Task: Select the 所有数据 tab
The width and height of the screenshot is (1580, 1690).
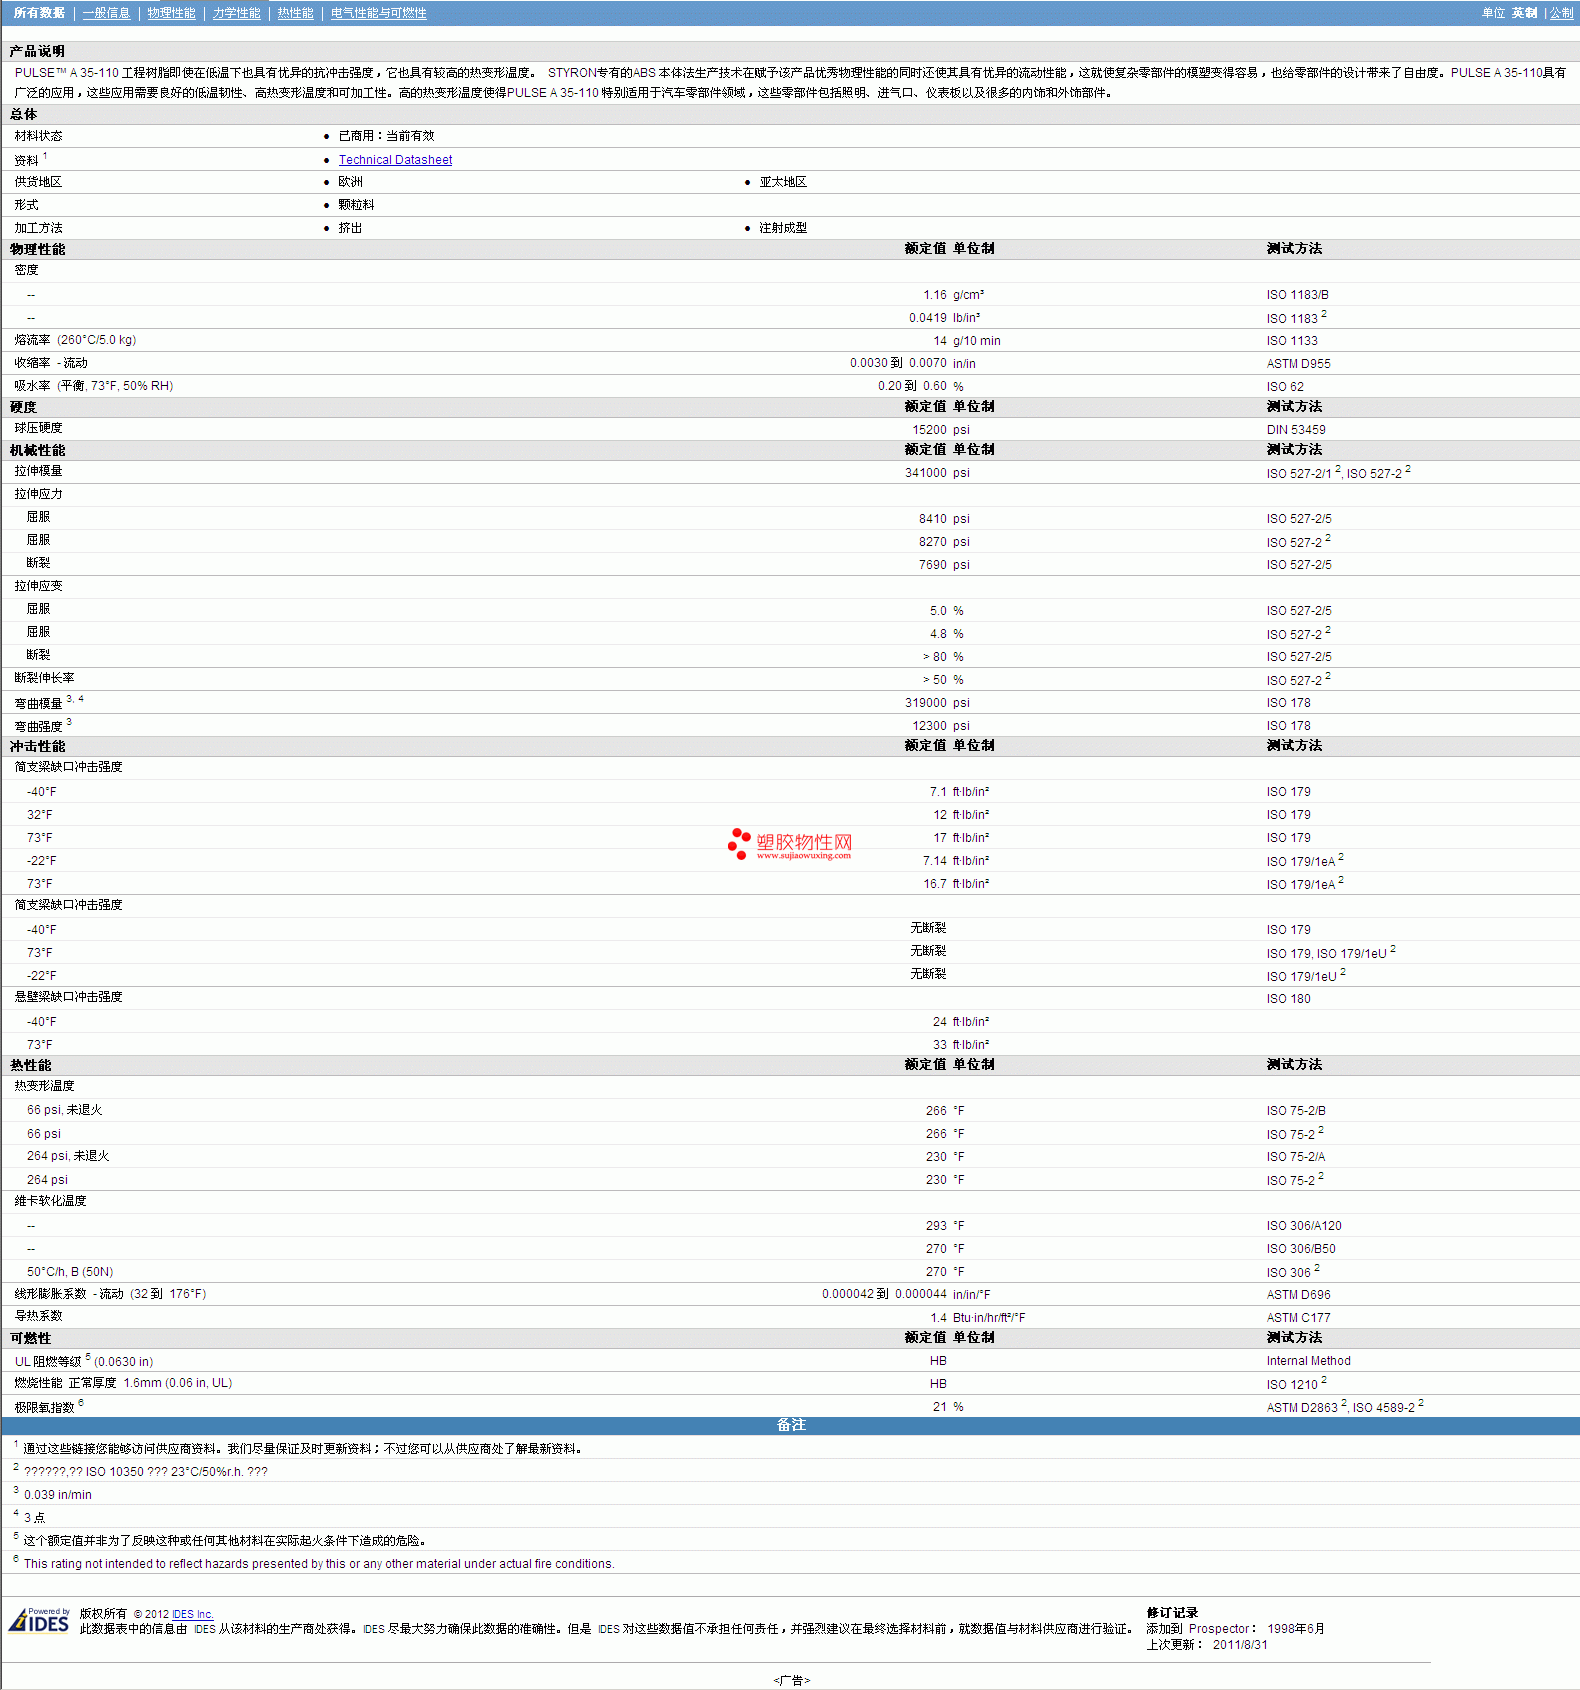Action: (x=39, y=13)
